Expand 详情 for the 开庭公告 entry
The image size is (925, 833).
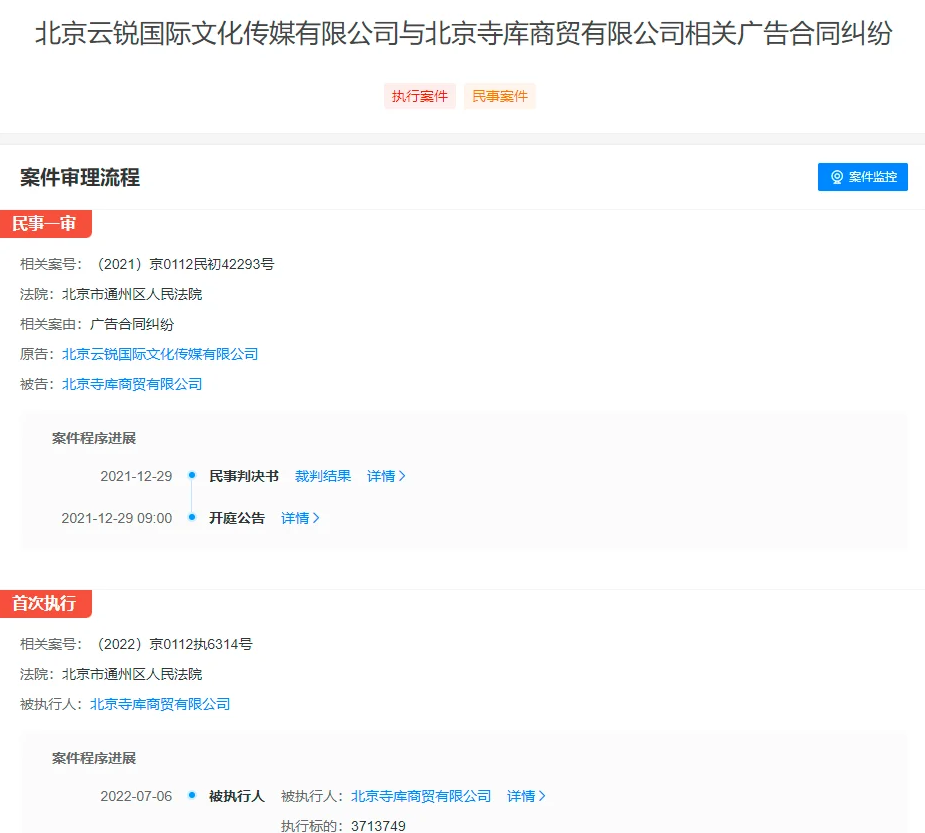tap(300, 518)
